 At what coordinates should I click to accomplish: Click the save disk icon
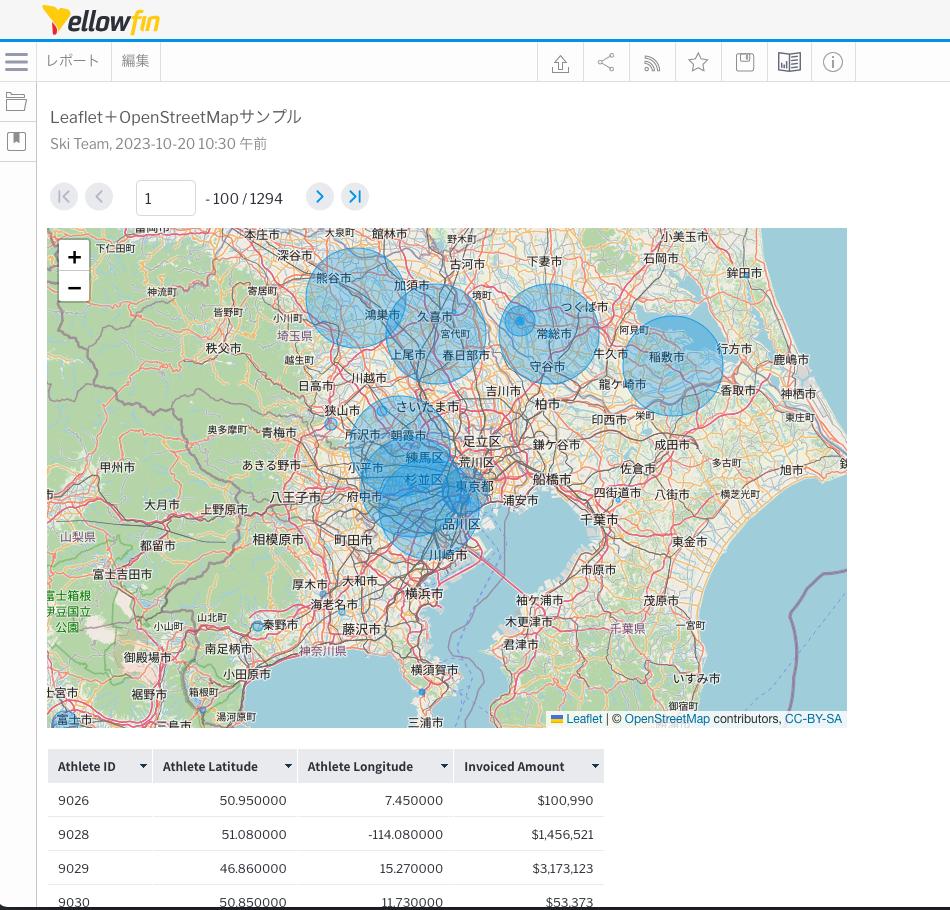pos(745,62)
